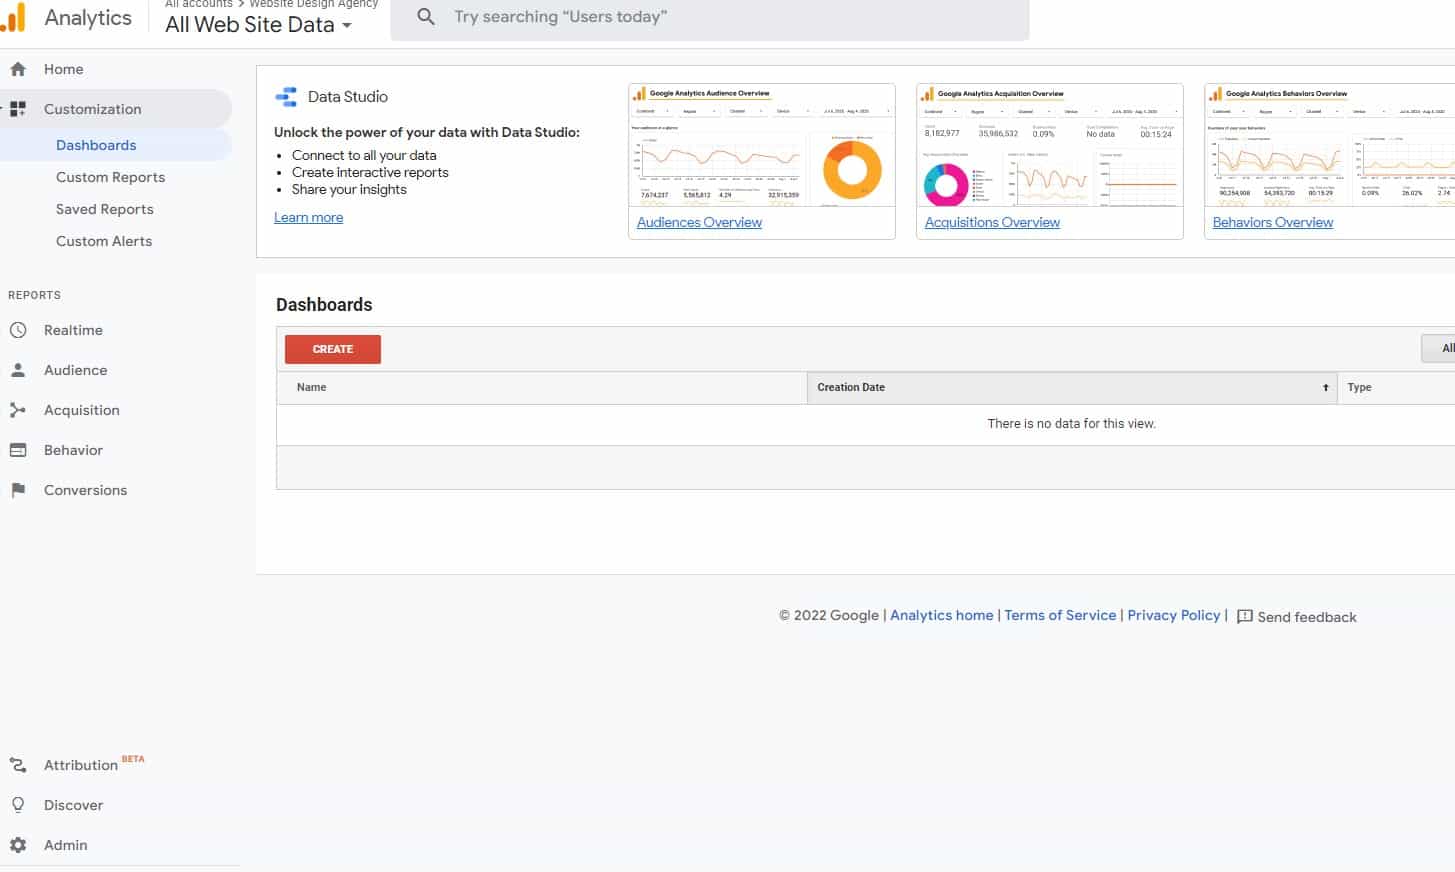Open the Home menu item
The width and height of the screenshot is (1455, 872).
[x=63, y=69]
